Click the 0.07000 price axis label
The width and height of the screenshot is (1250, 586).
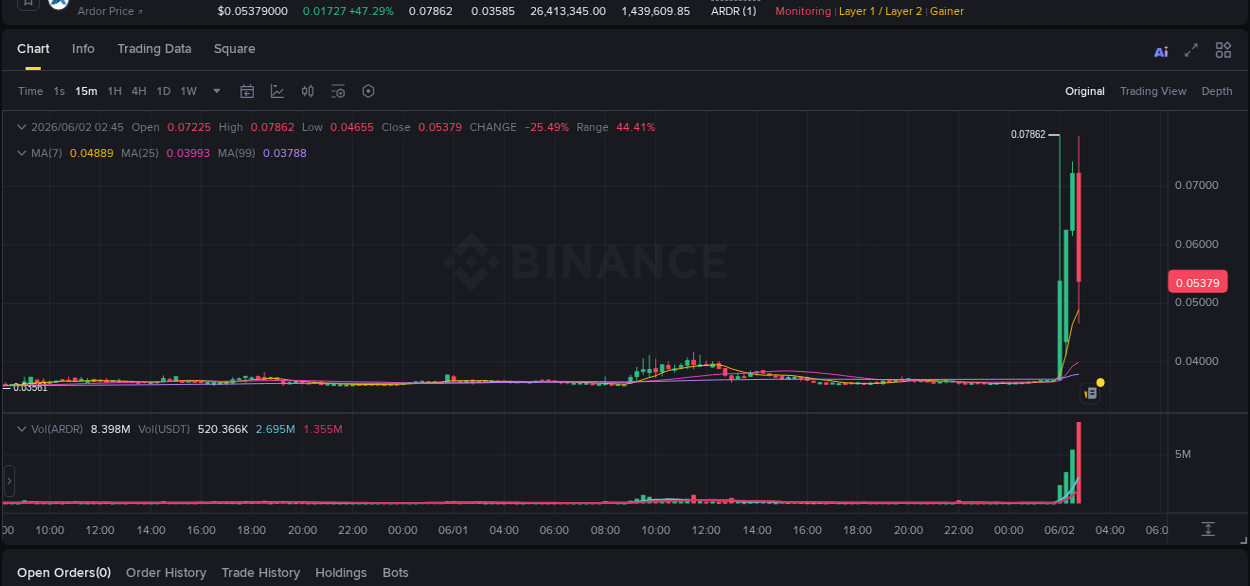pos(1197,185)
